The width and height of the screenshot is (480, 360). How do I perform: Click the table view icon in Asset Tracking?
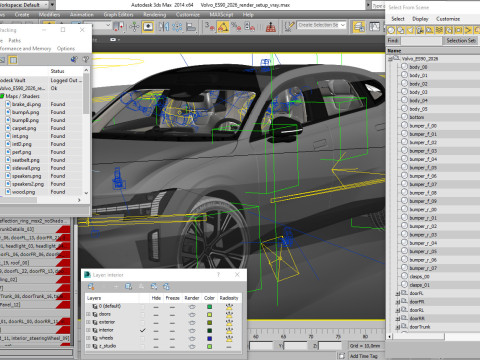pyautogui.click(x=13, y=60)
